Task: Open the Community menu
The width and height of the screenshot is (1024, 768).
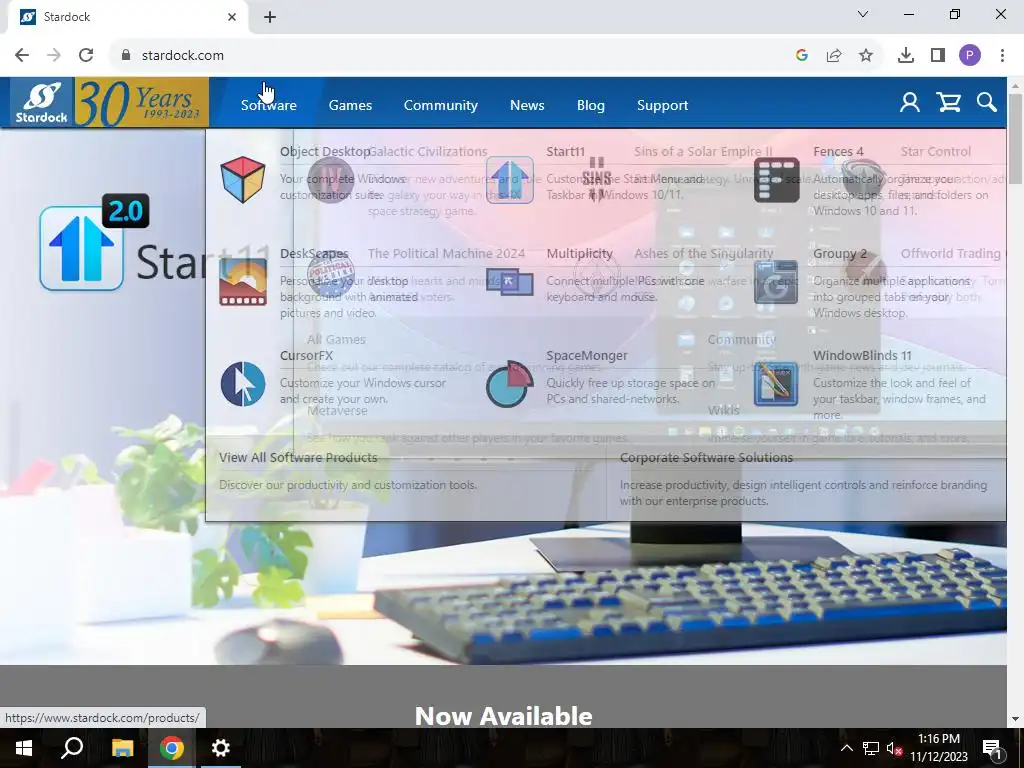Action: point(441,105)
